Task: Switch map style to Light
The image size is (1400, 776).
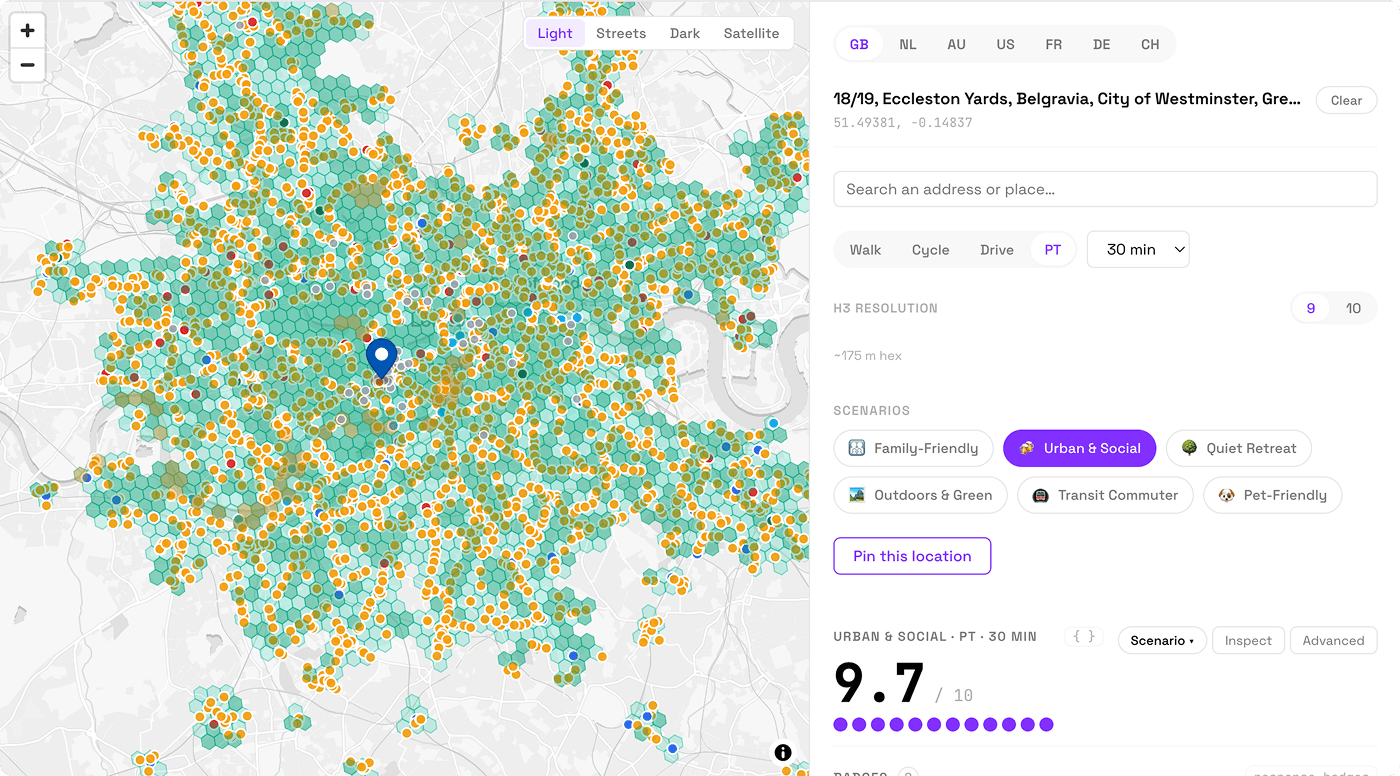Action: point(555,33)
